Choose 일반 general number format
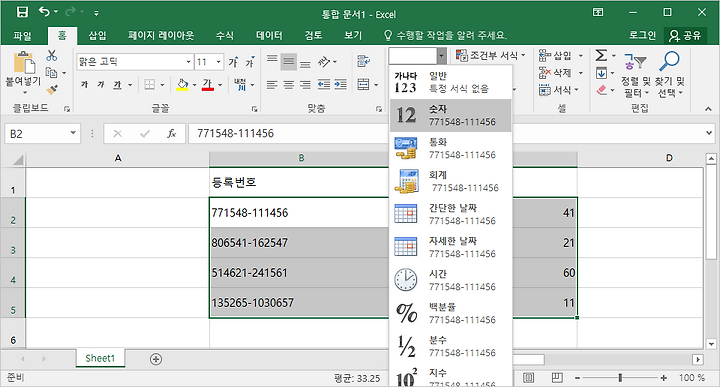This screenshot has width=720, height=387. (450, 82)
